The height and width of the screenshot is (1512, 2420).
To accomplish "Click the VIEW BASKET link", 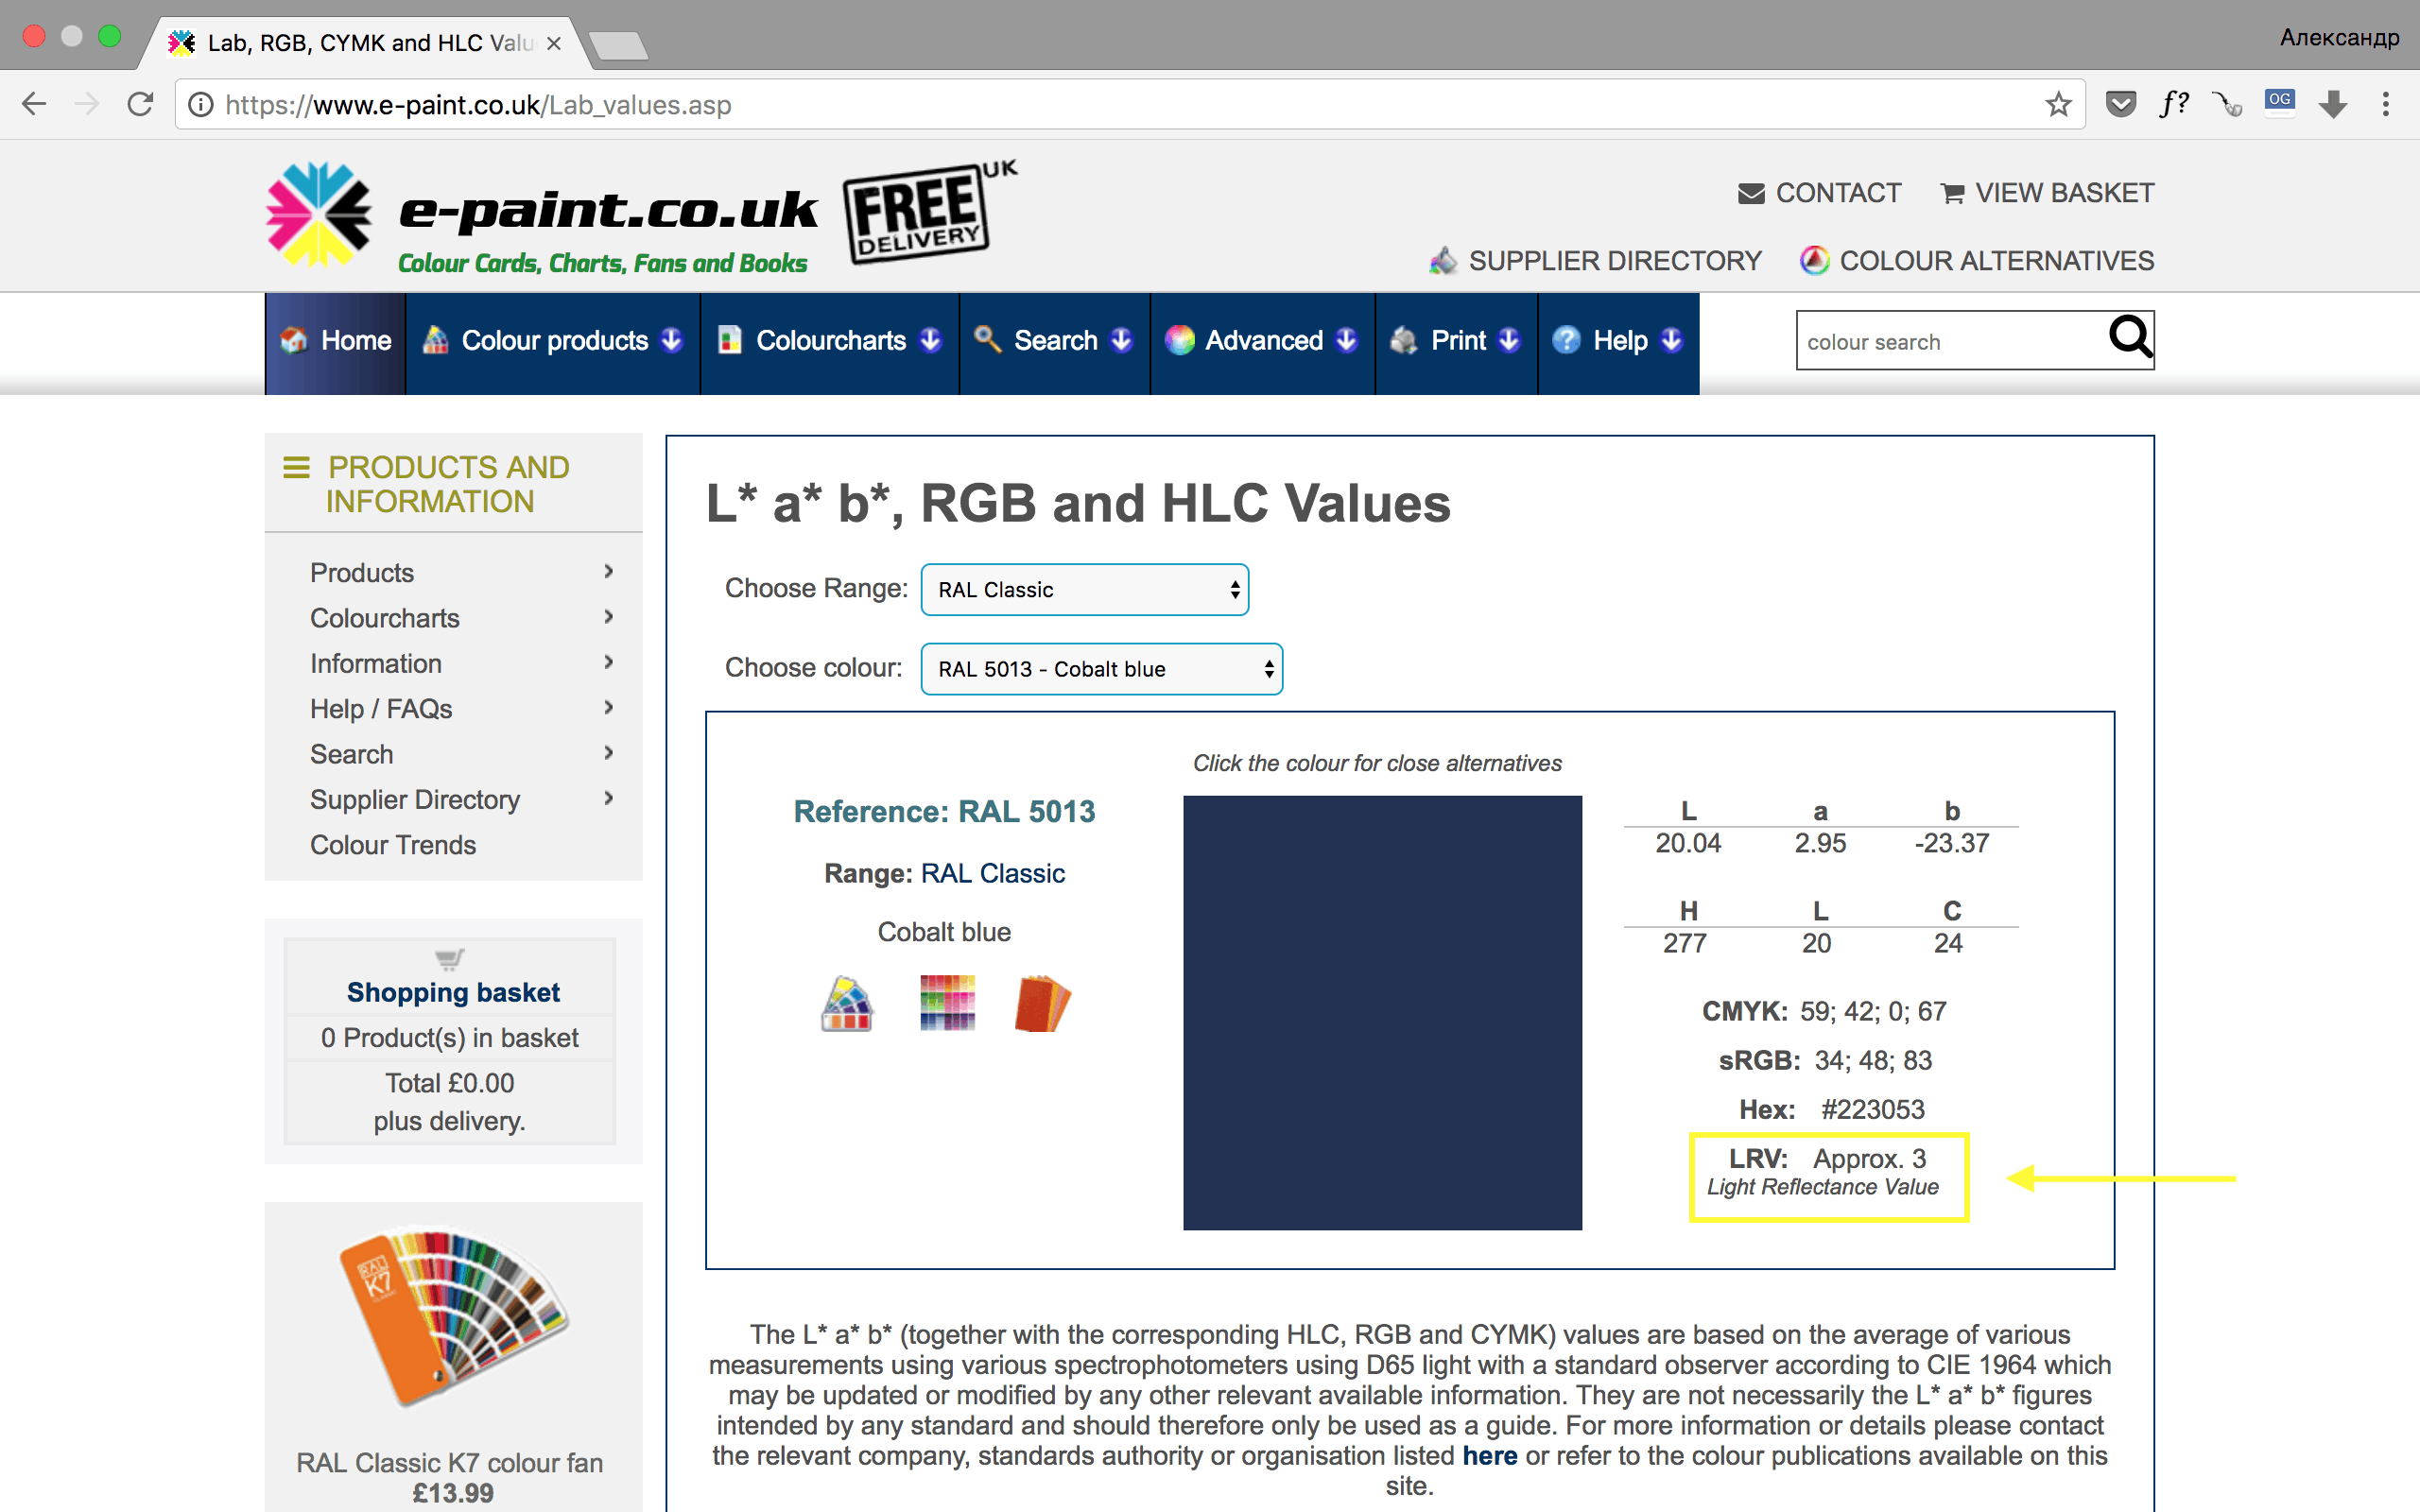I will (x=2047, y=193).
